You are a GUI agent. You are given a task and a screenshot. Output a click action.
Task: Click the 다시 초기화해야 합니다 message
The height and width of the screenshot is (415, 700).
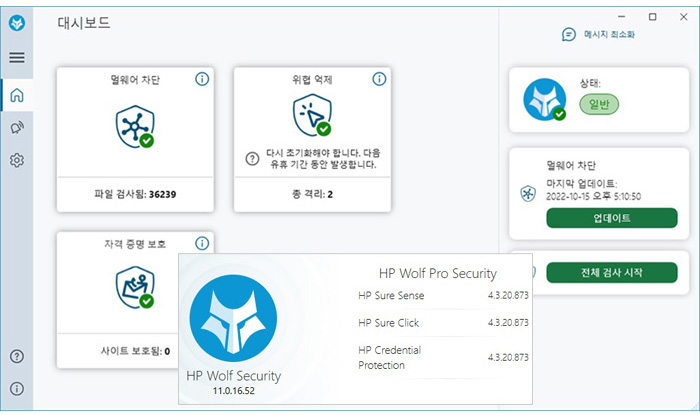point(323,158)
